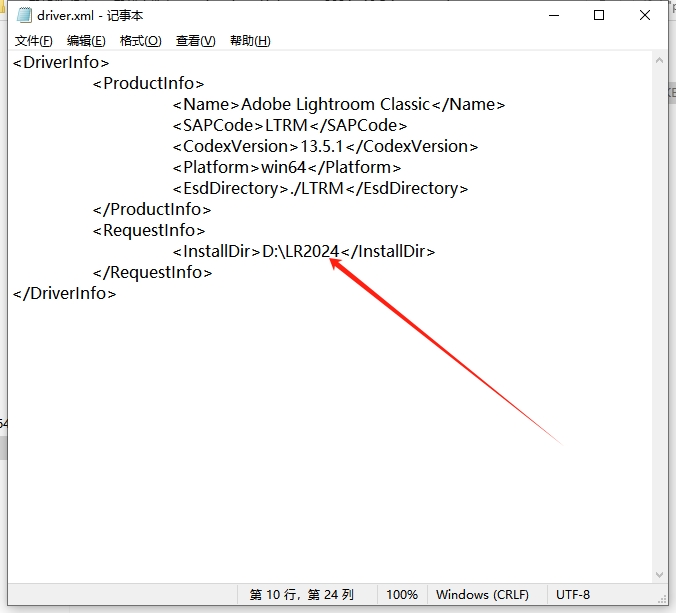
Task: Maximize the driver.xml Notepad window
Action: point(599,16)
